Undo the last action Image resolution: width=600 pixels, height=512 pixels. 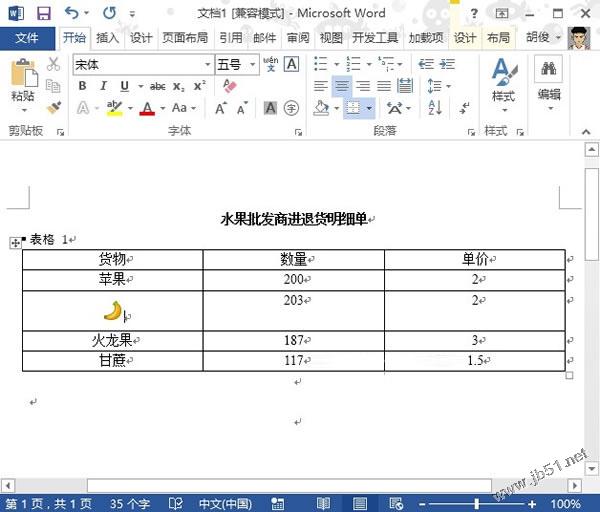(71, 13)
